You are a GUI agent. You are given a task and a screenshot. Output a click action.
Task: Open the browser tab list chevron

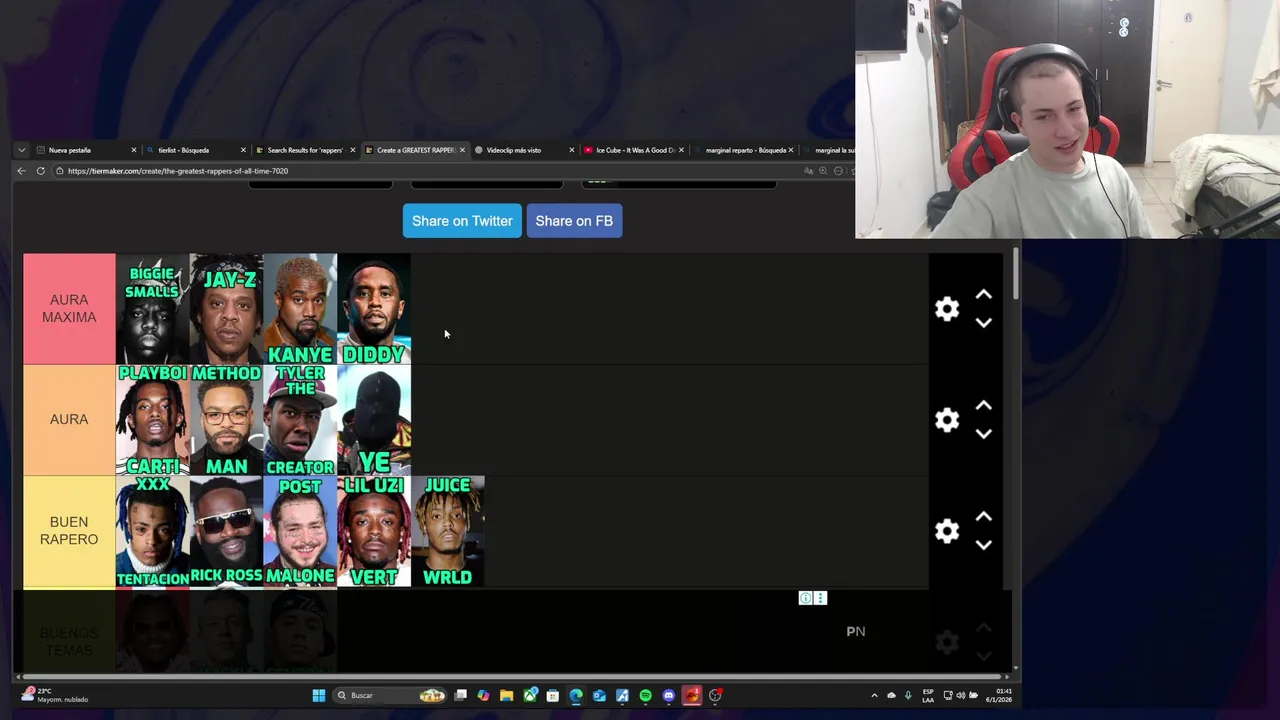21,150
